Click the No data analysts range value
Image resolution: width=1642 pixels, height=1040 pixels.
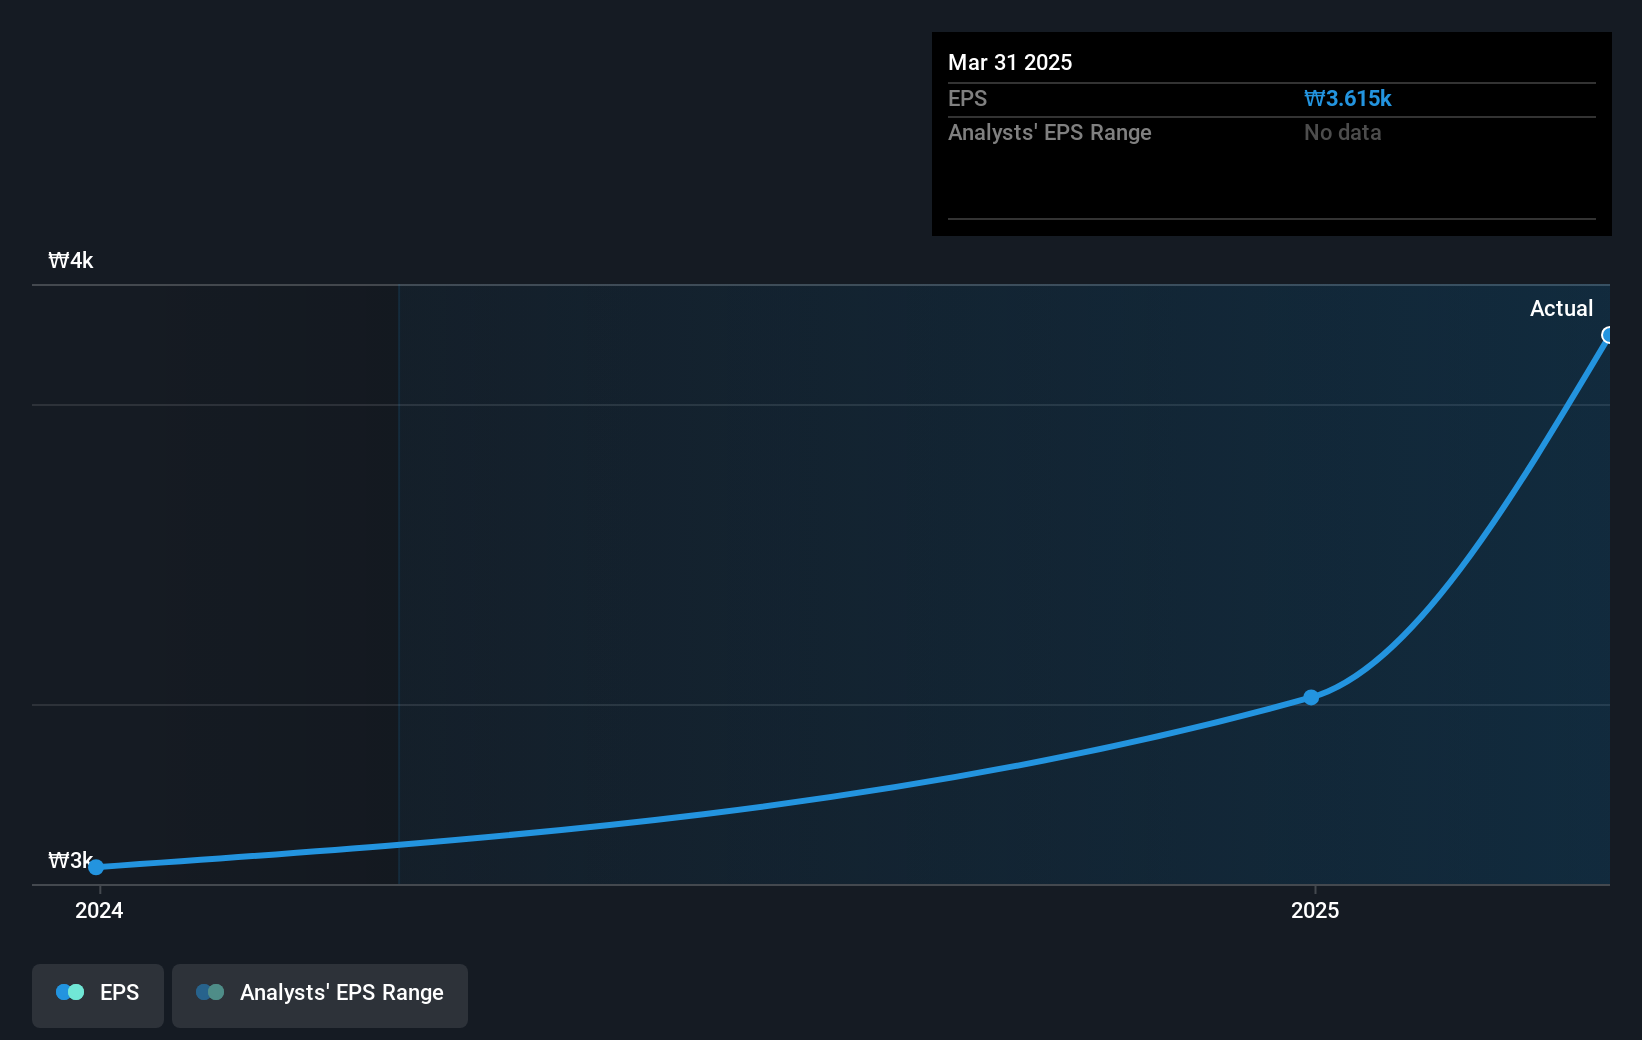(1342, 132)
